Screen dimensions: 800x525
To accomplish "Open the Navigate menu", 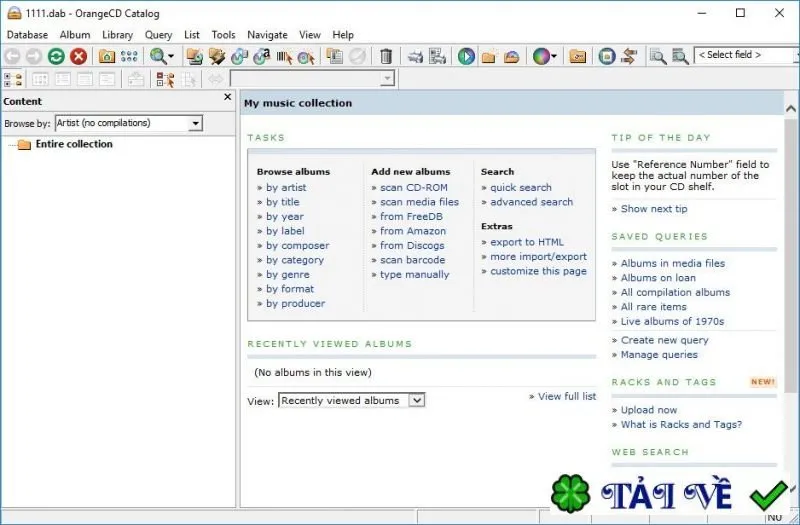I will coord(267,35).
